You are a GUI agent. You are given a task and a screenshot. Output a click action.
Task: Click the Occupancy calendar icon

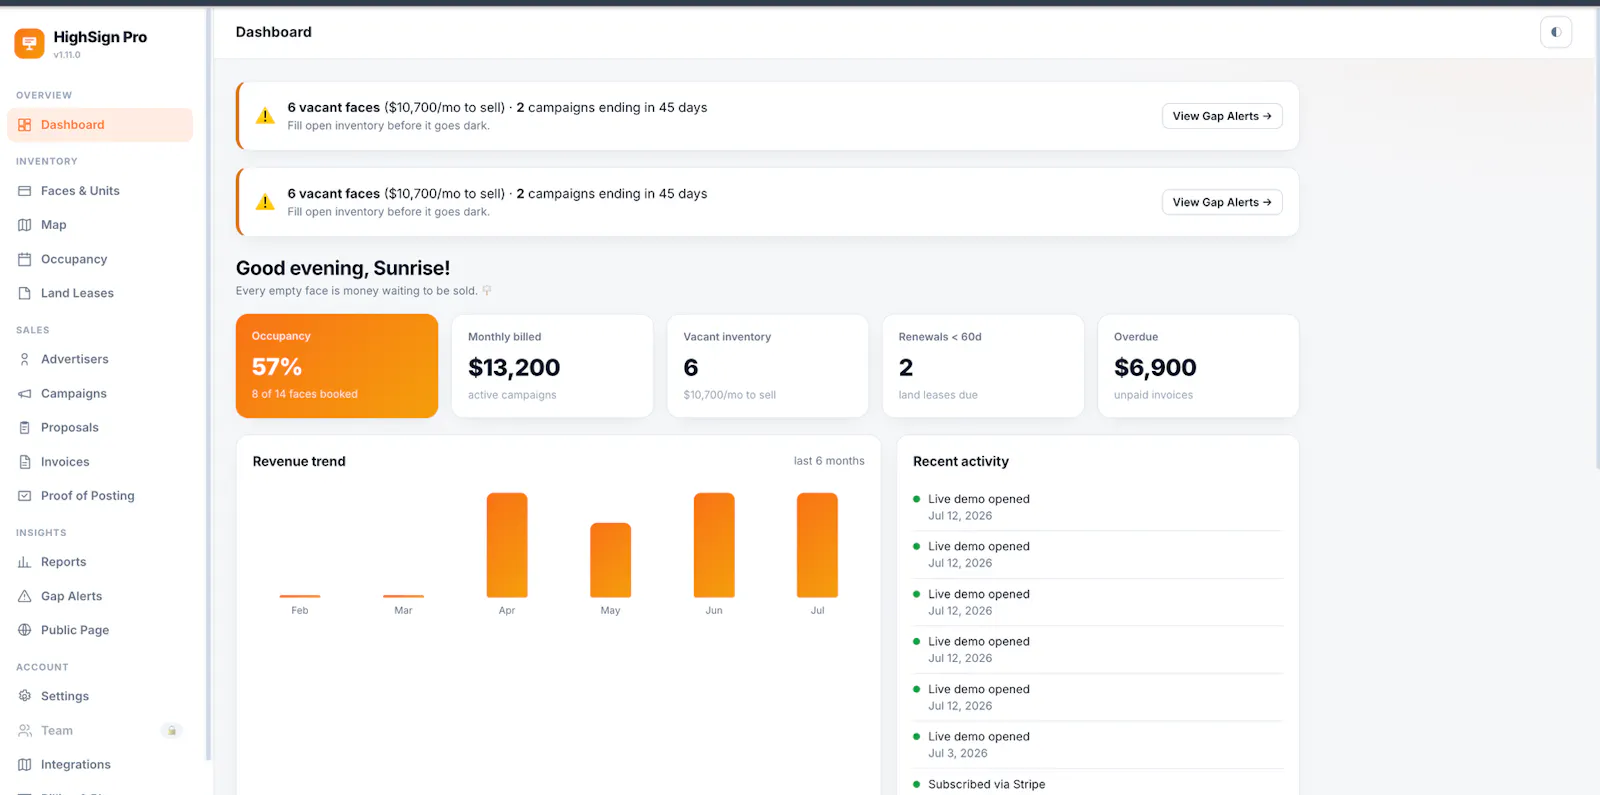25,259
